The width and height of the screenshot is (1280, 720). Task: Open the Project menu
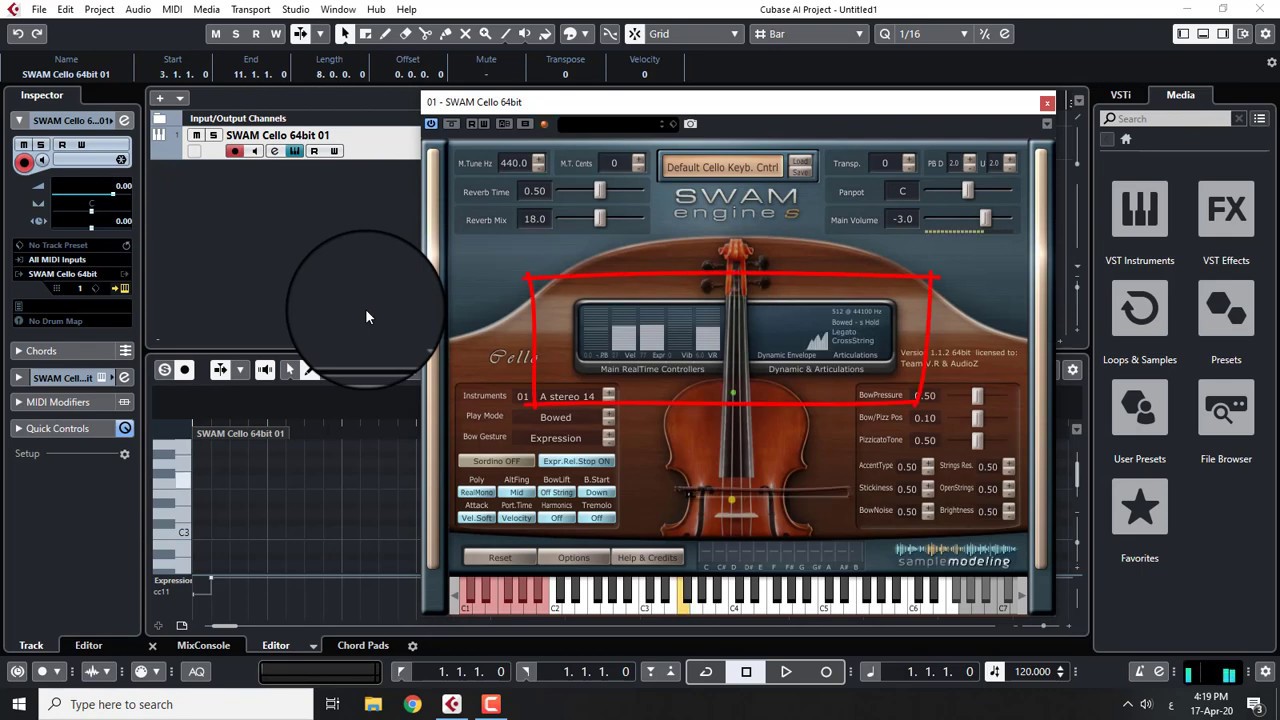99,9
